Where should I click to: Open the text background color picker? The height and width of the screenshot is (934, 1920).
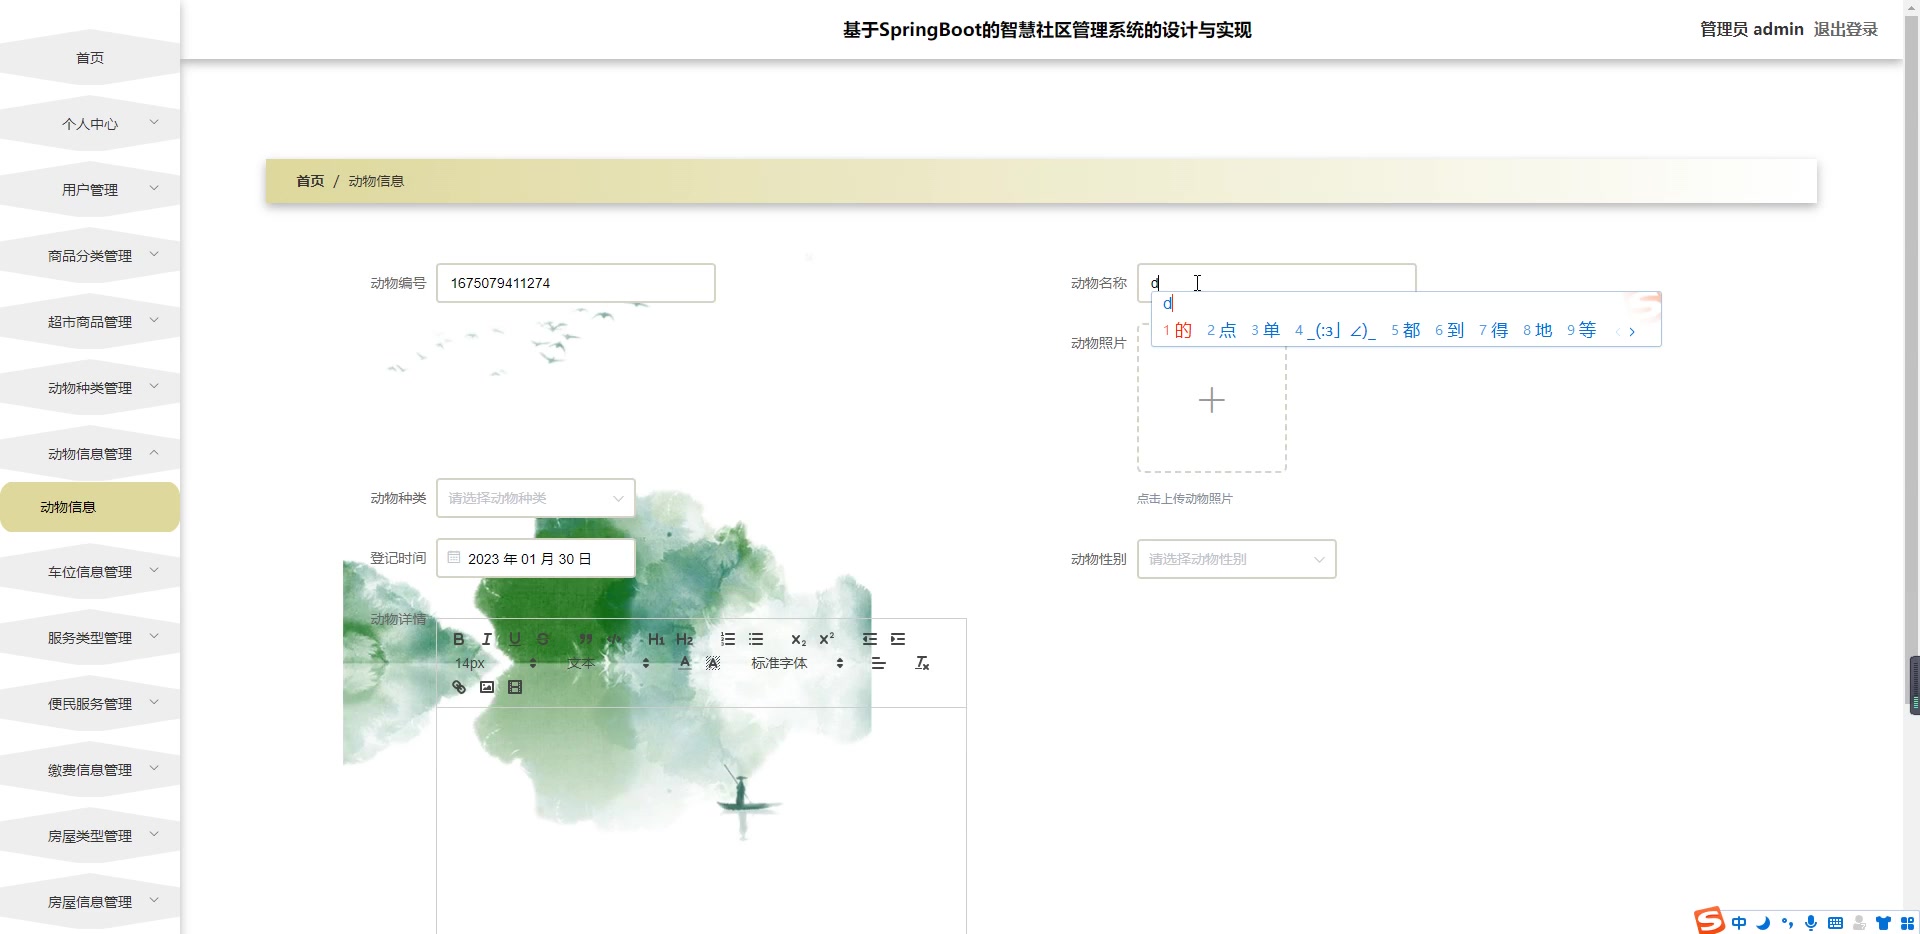click(713, 663)
